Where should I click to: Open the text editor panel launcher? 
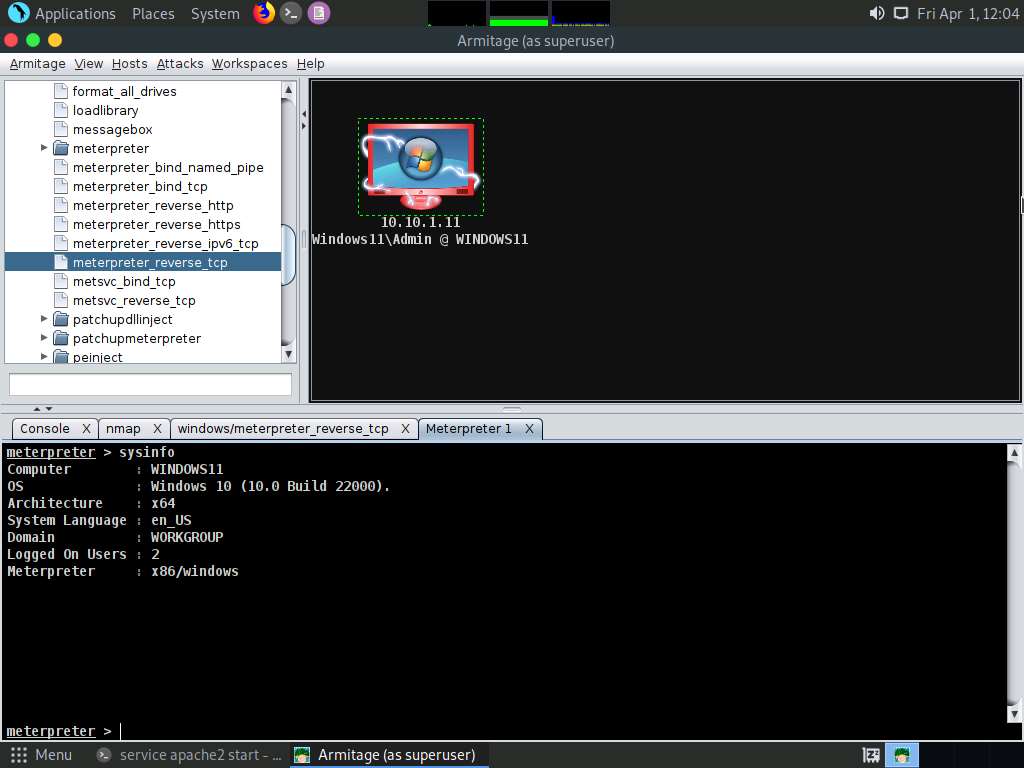point(318,13)
